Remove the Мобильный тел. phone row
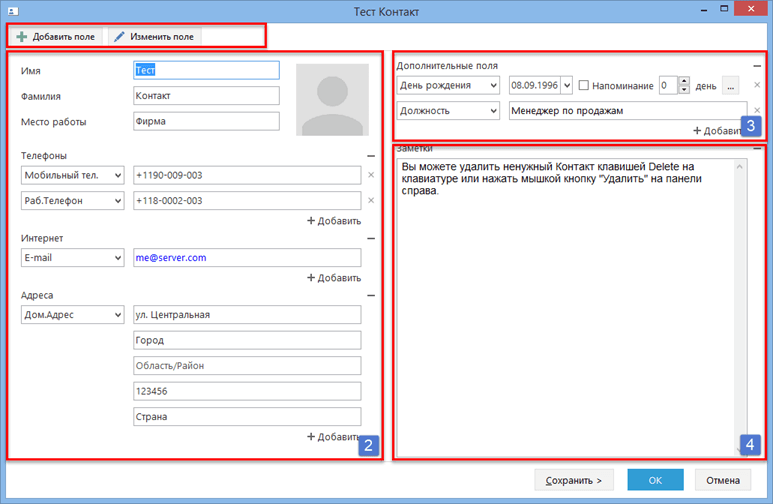 (371, 175)
